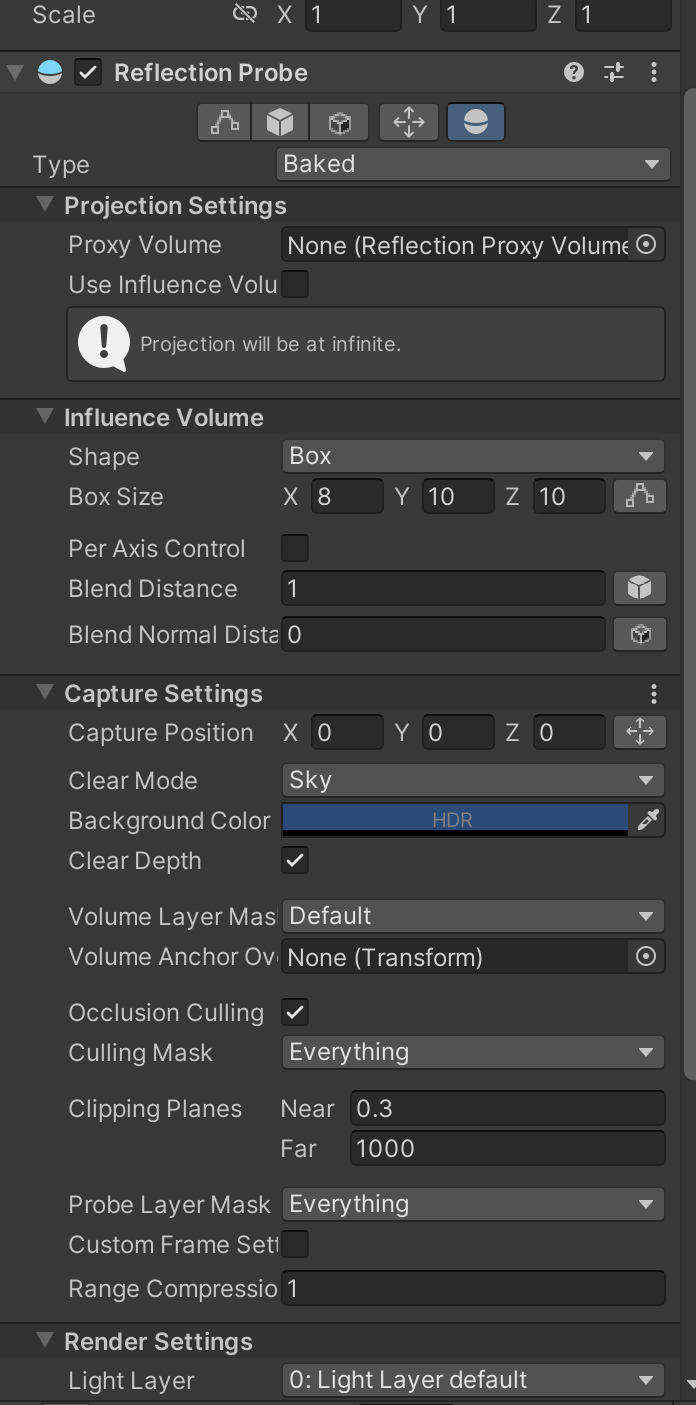The image size is (696, 1405).
Task: Collapse the Capture Settings section
Action: click(x=44, y=693)
